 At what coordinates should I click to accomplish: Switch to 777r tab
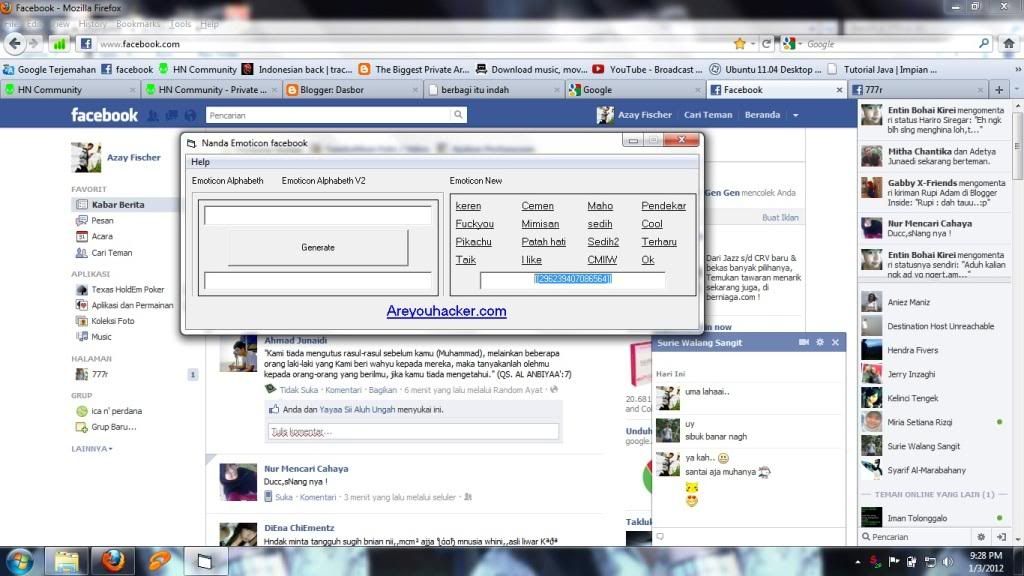coord(918,89)
